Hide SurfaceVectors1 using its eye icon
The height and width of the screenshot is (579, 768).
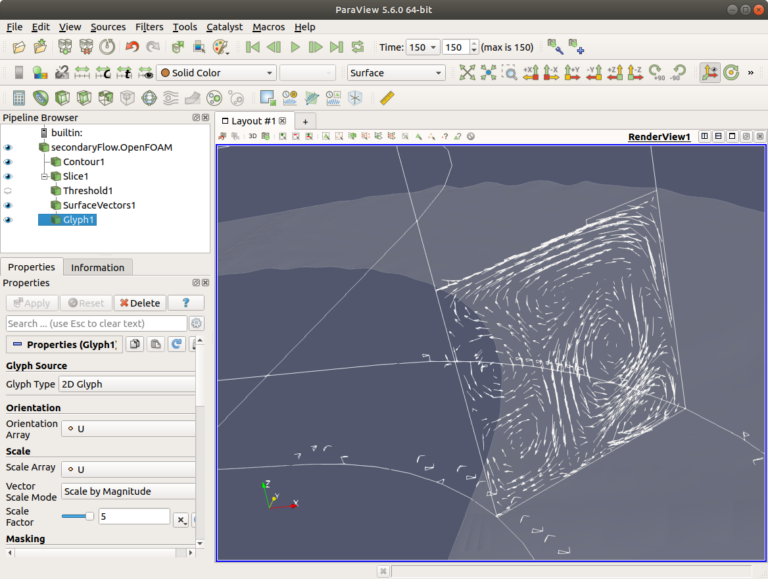click(8, 205)
